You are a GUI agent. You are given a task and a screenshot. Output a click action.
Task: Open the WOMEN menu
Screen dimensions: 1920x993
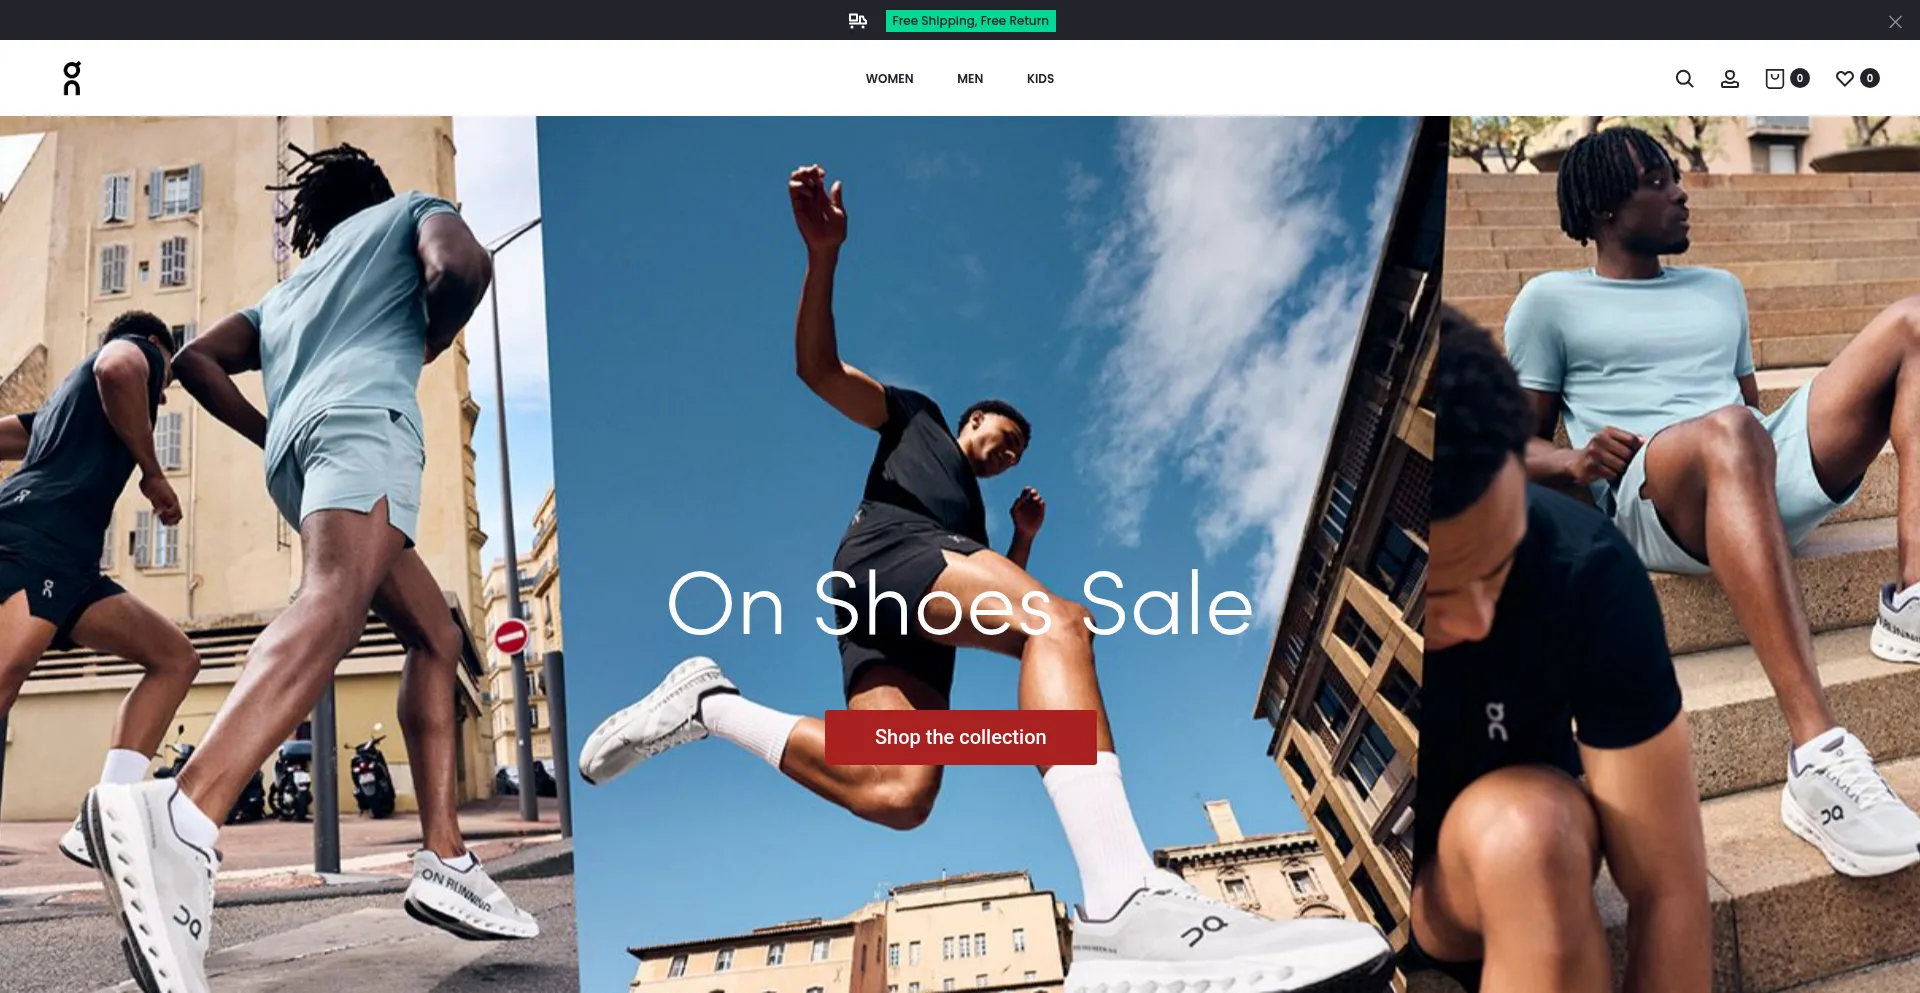(x=889, y=78)
